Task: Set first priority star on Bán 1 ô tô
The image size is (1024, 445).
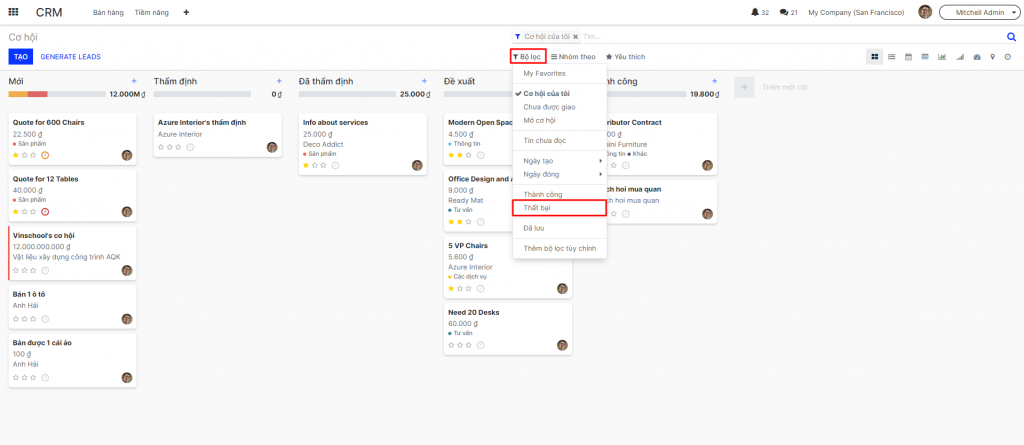Action: [x=16, y=319]
